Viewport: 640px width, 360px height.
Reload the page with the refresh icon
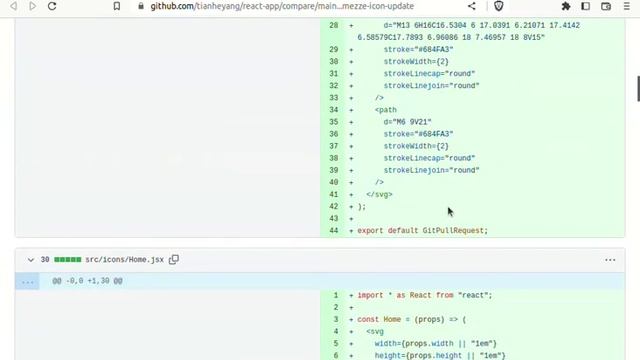[52, 6]
